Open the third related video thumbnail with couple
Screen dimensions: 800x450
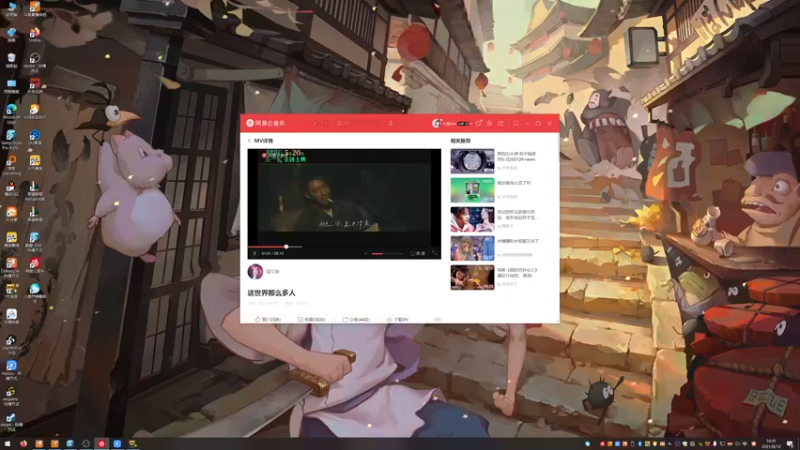point(472,219)
